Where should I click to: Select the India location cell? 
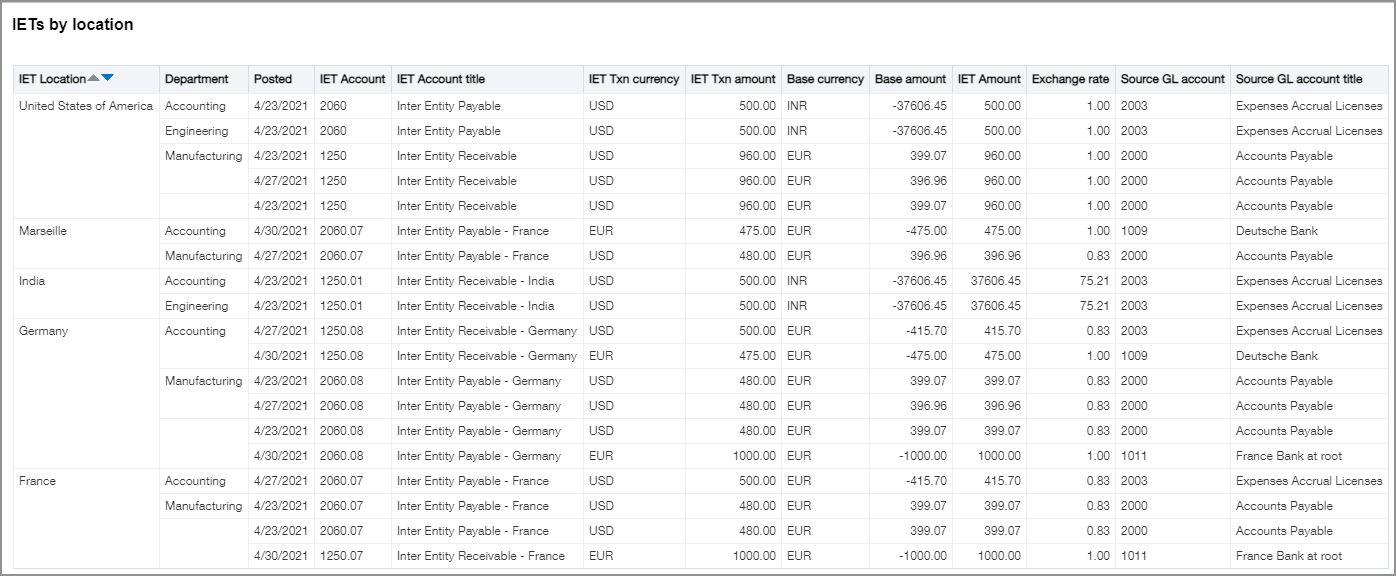[32, 281]
